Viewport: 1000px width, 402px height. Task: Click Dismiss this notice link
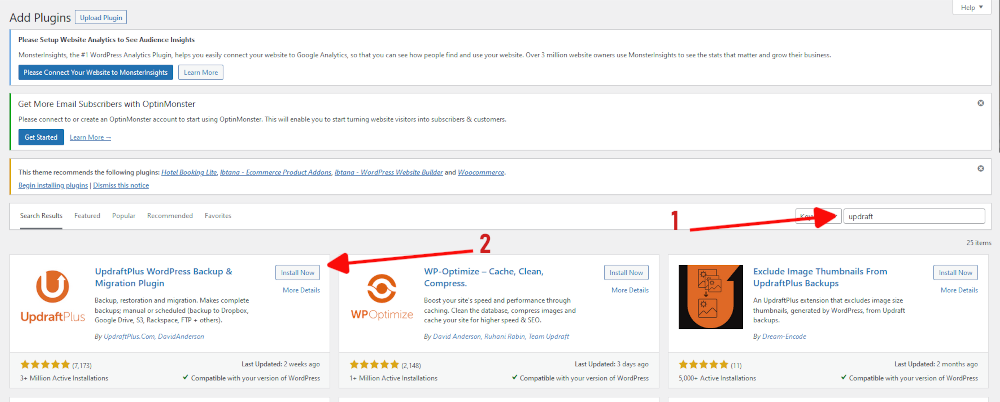(121, 185)
